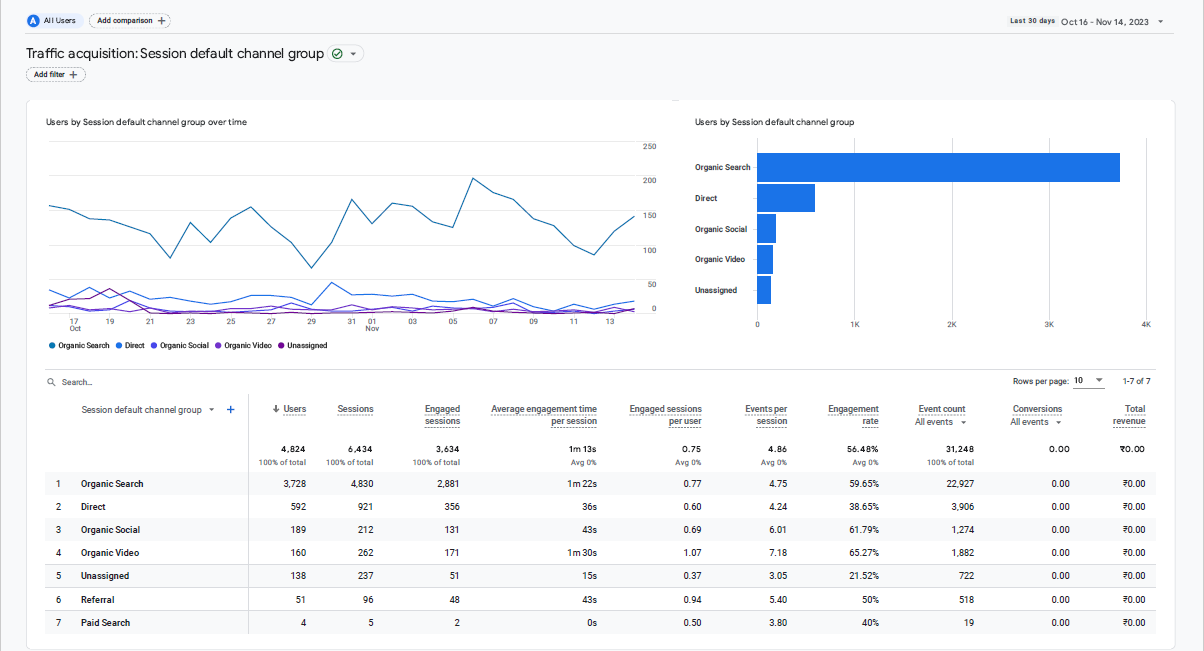Open the Event count All events dropdown

click(x=963, y=422)
